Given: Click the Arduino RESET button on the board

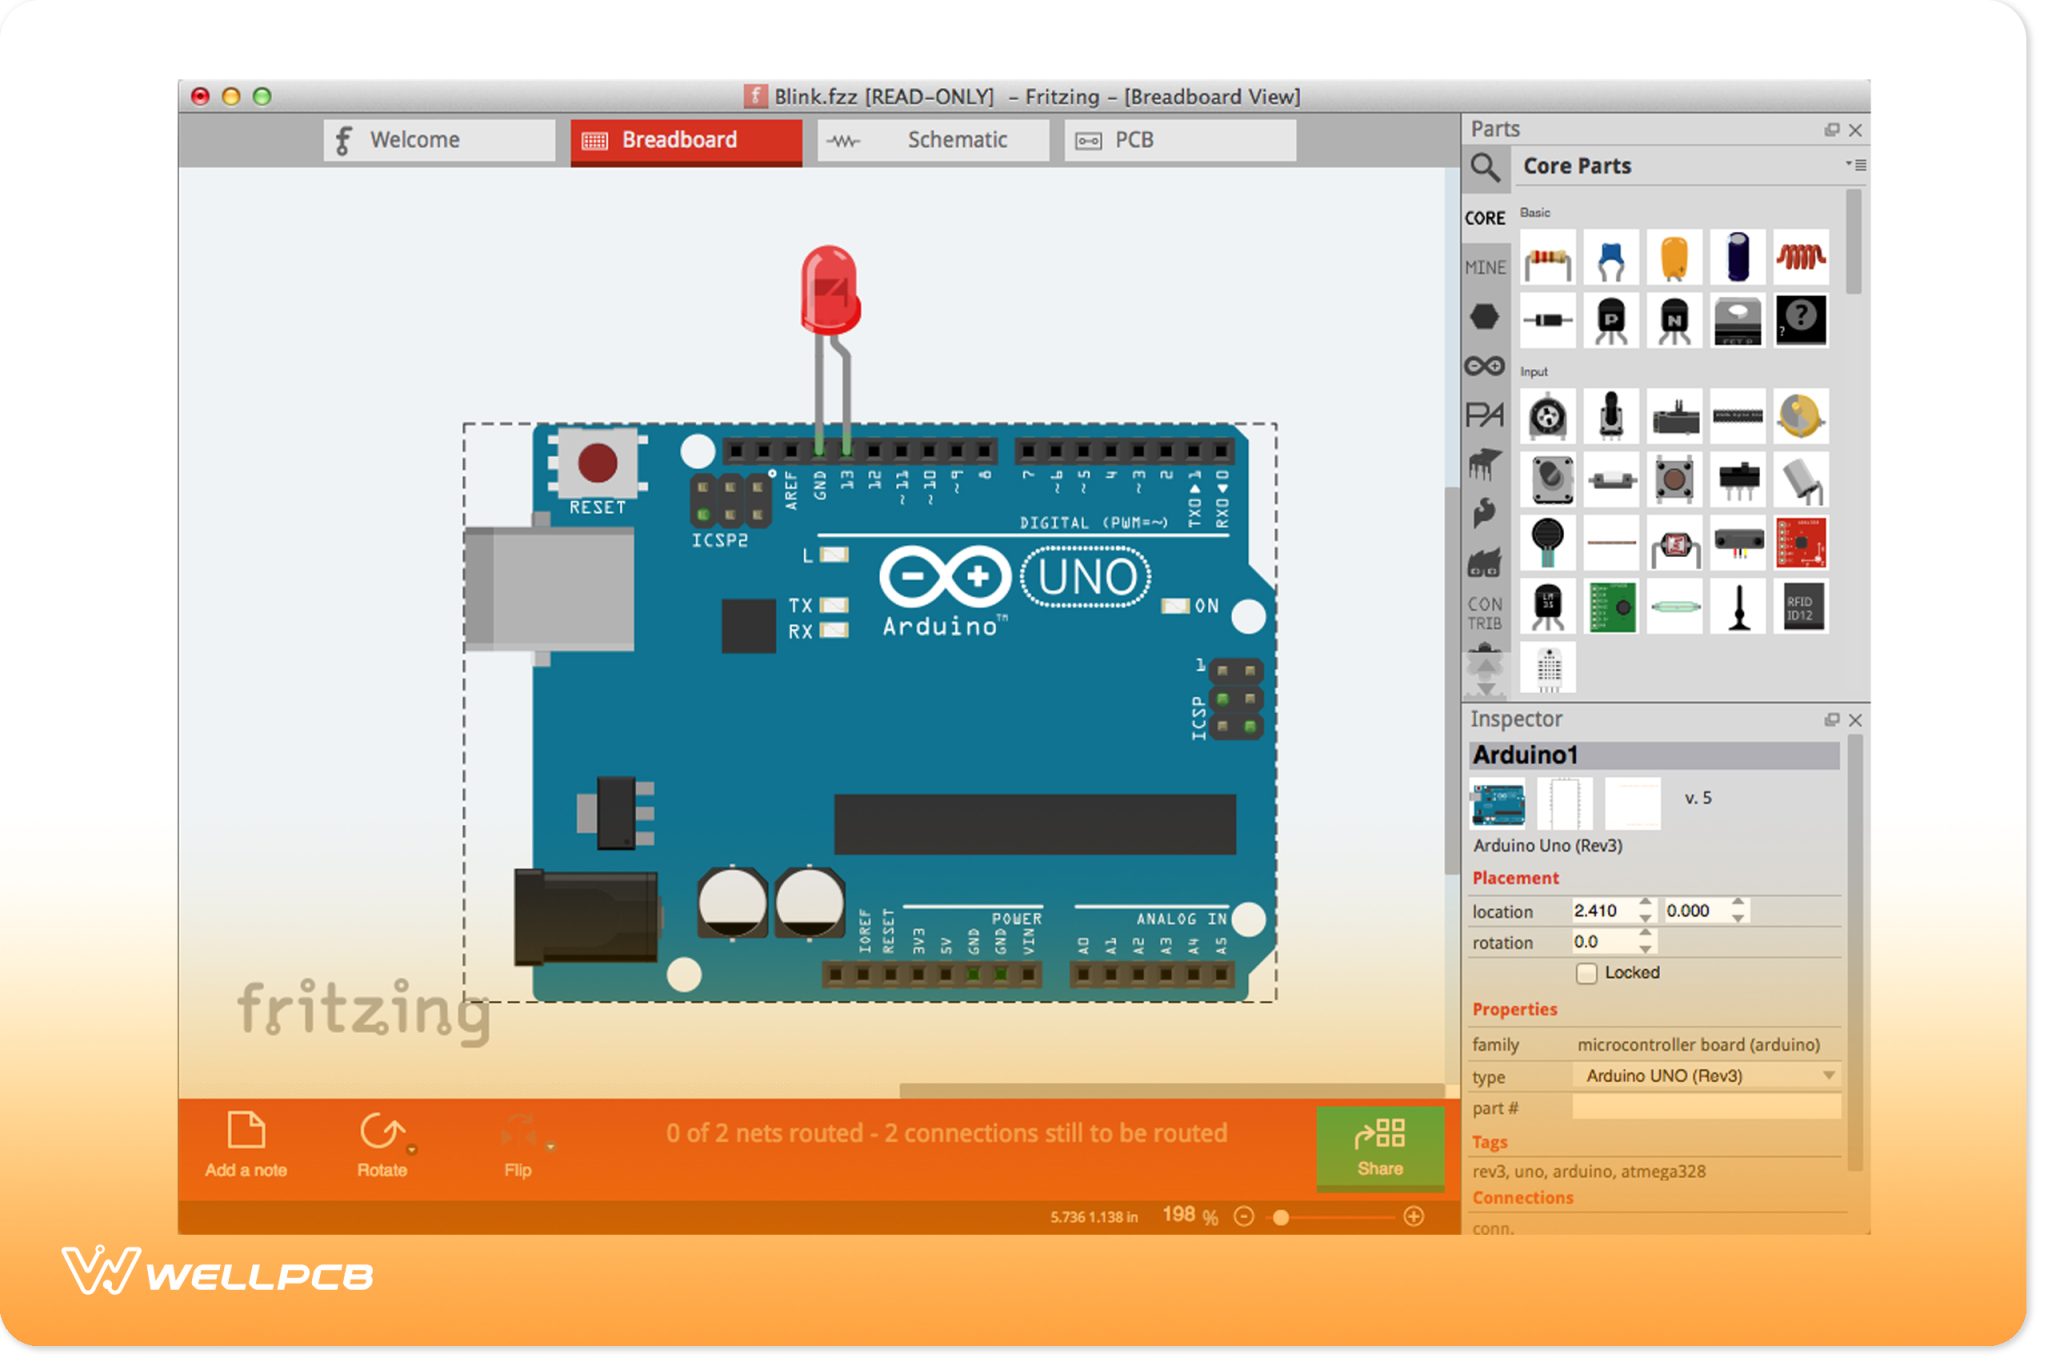Looking at the screenshot, I should click(x=597, y=463).
